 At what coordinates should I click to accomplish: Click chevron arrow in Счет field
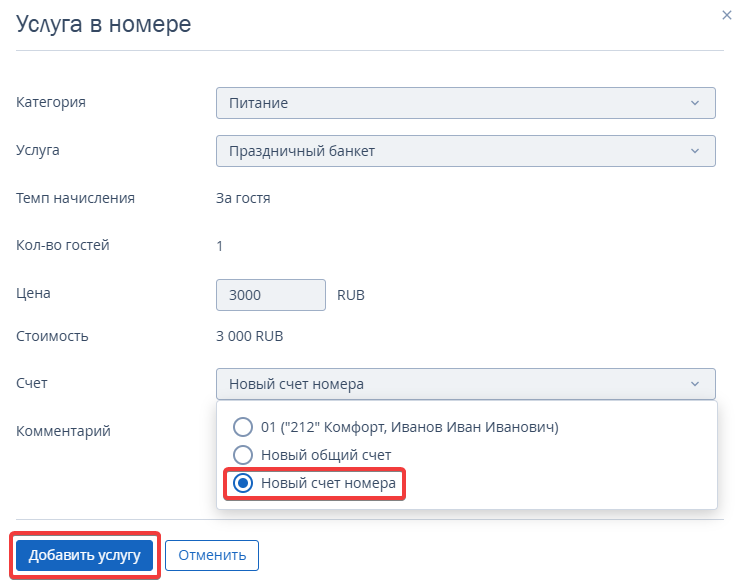tap(695, 384)
